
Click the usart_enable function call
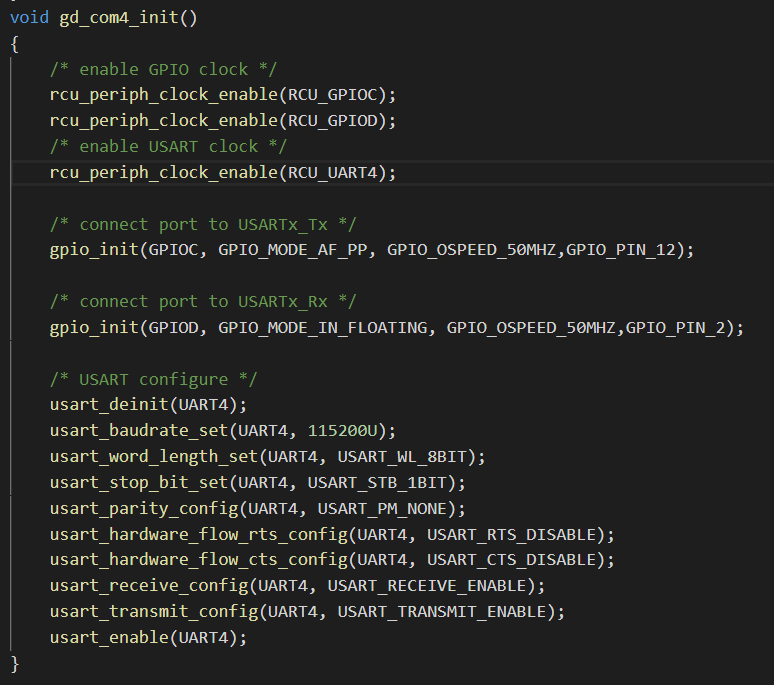pos(109,638)
